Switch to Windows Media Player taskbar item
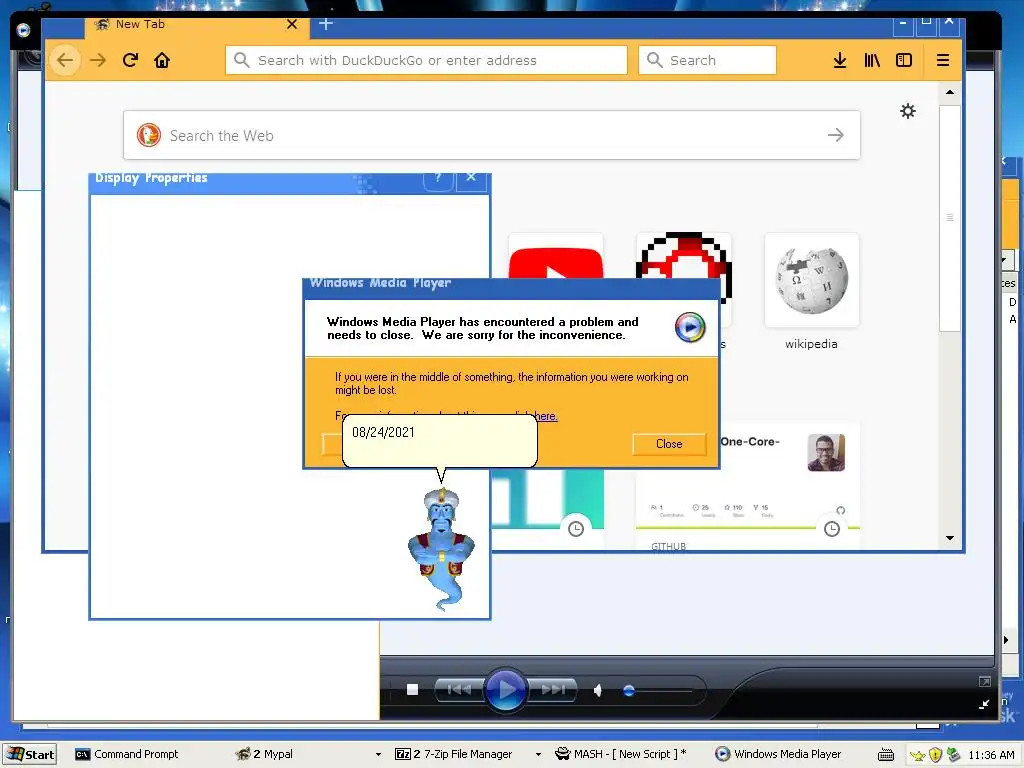Viewport: 1024px width, 768px height. (x=778, y=754)
